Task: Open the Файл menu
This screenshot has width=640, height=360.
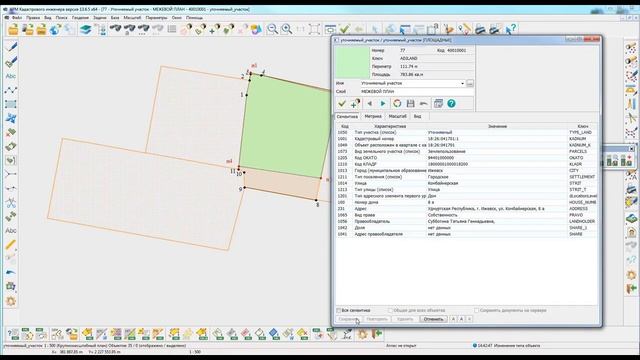Action: [17, 18]
